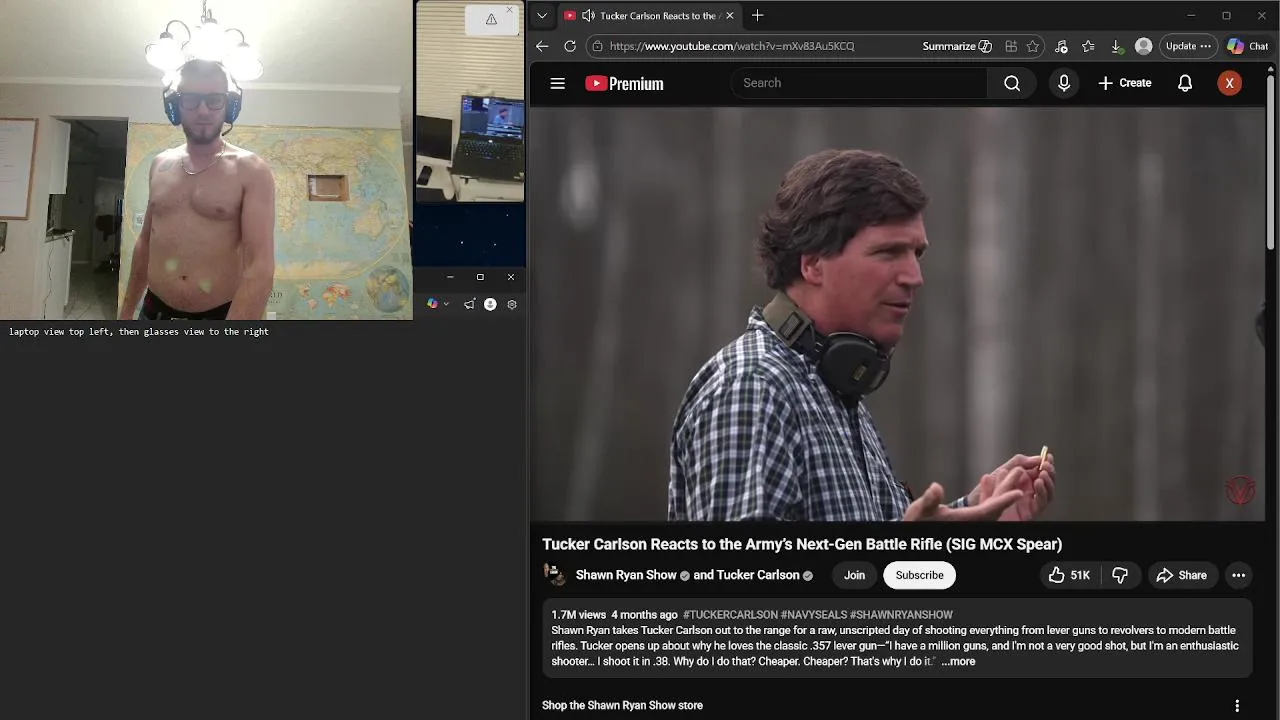Expand description with ...more
The height and width of the screenshot is (720, 1280).
[958, 661]
